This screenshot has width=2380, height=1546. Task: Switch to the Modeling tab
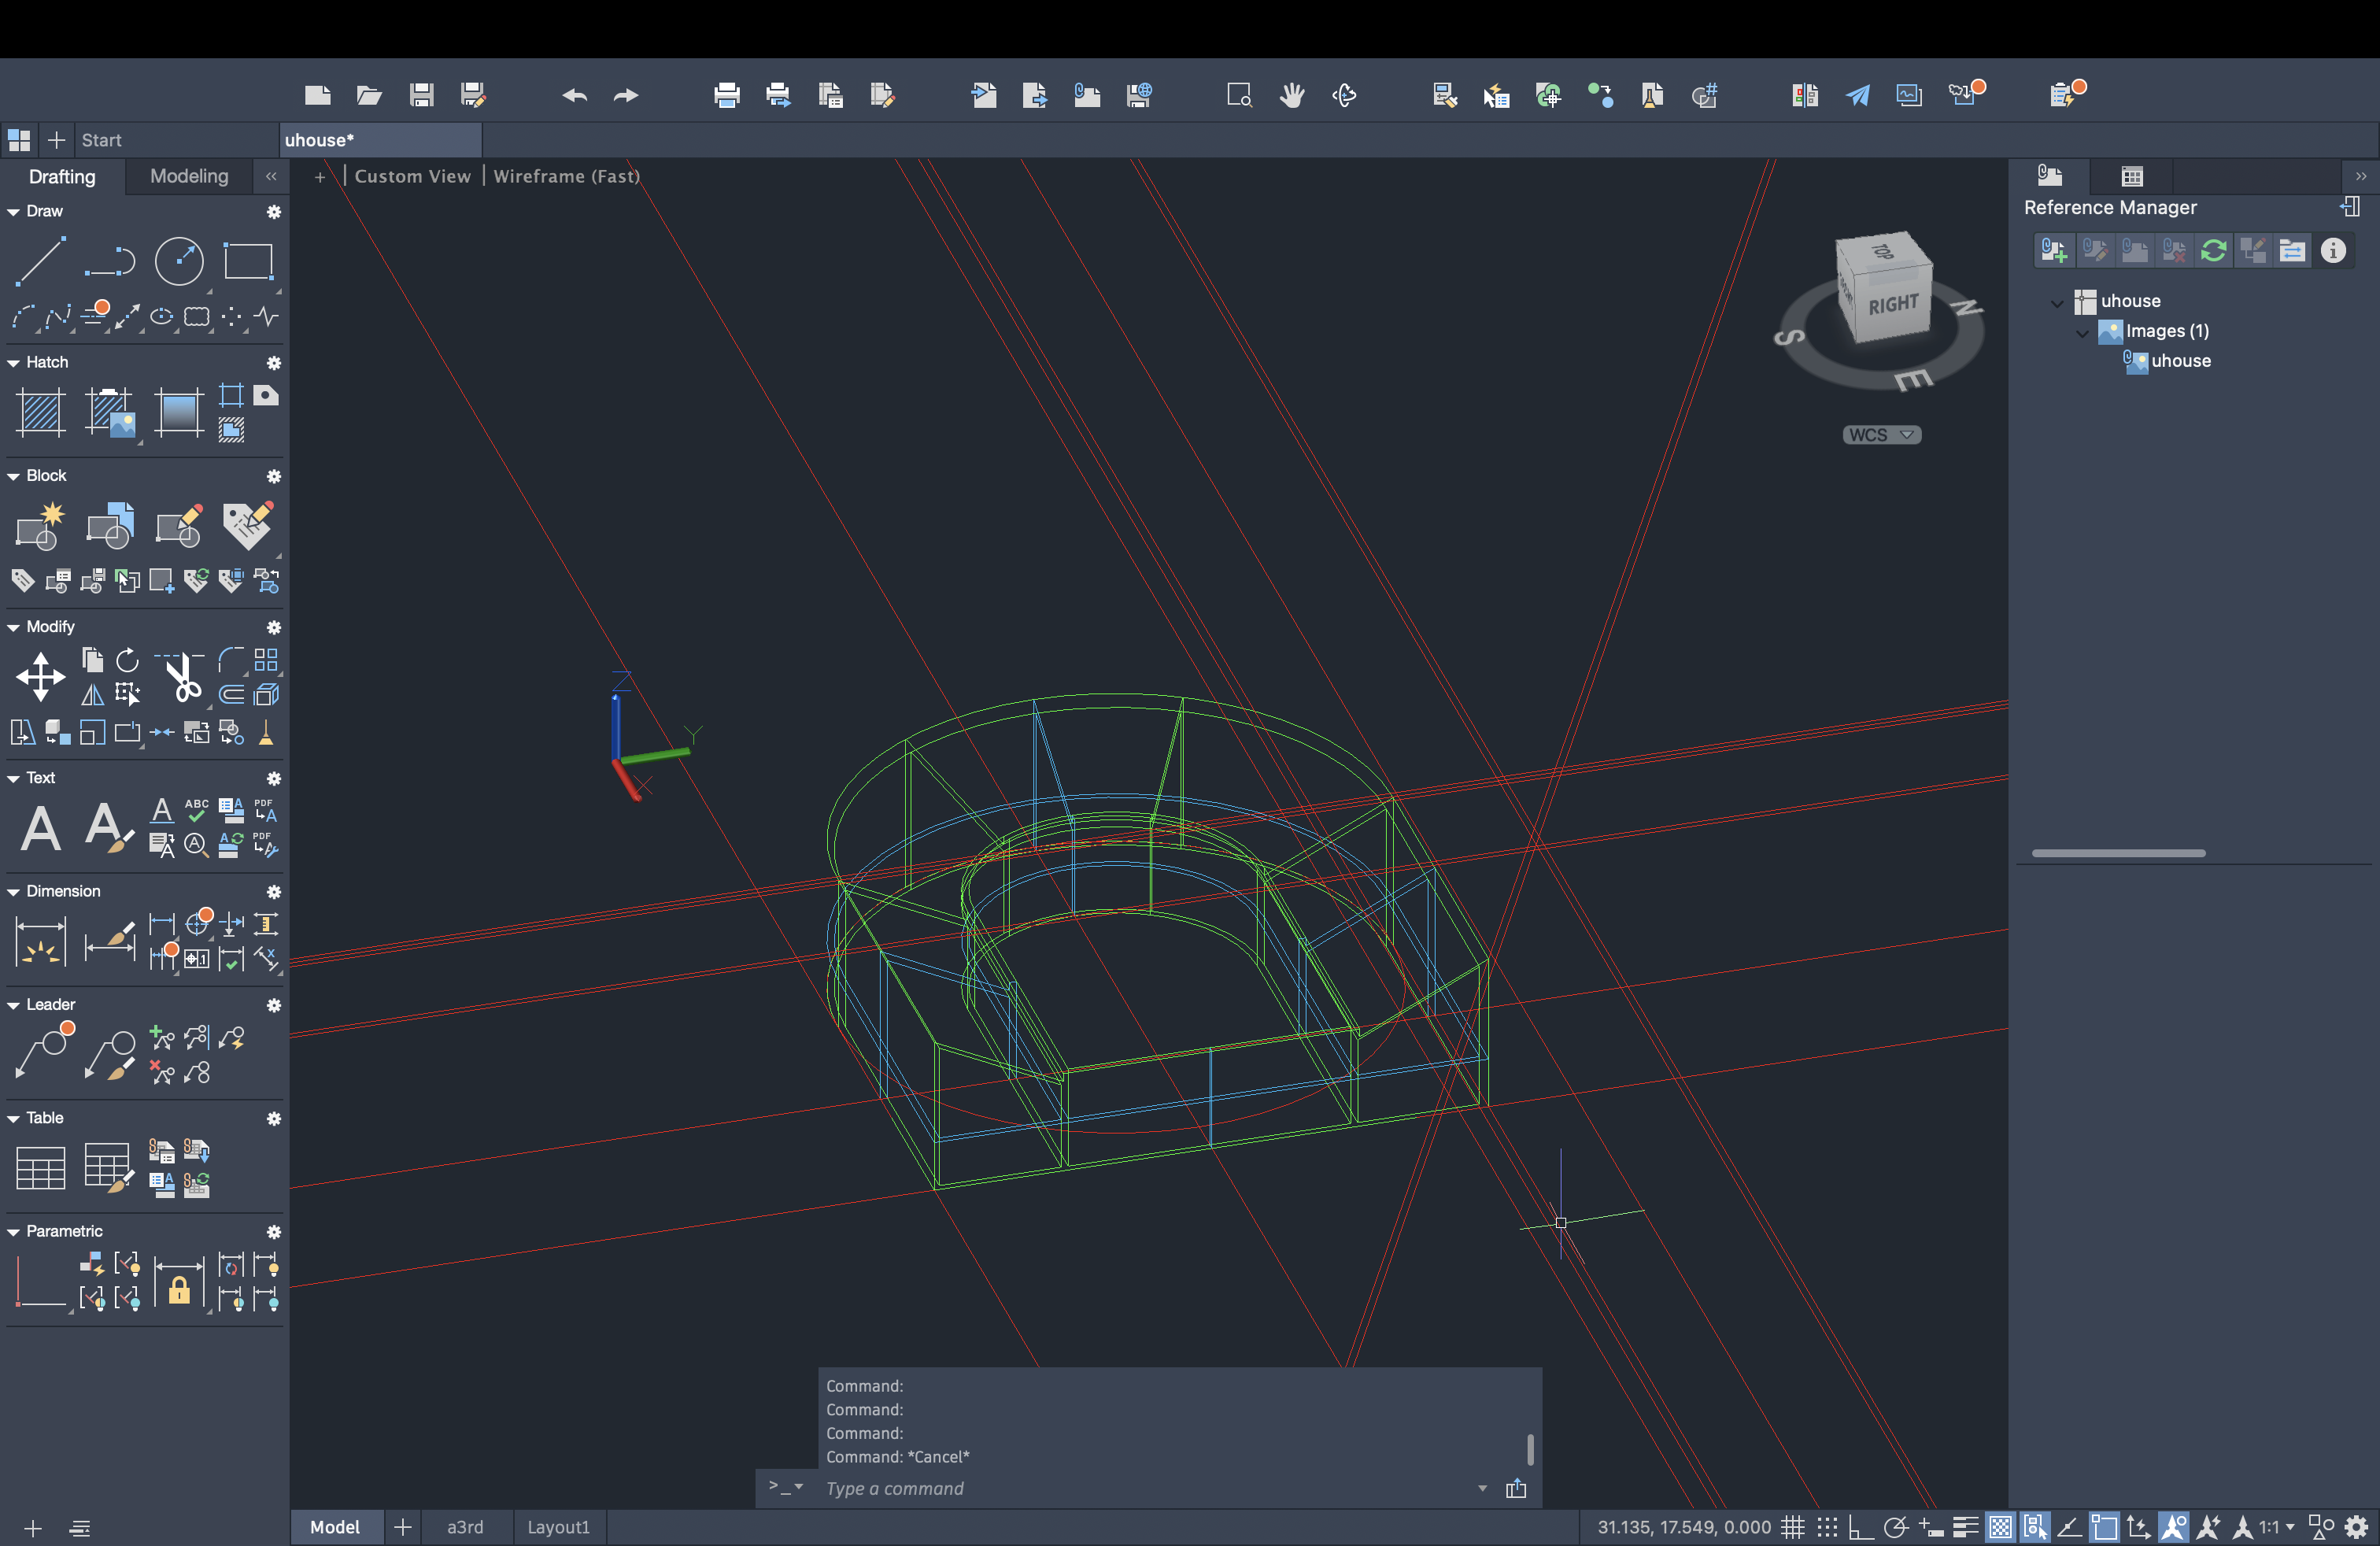coord(189,176)
